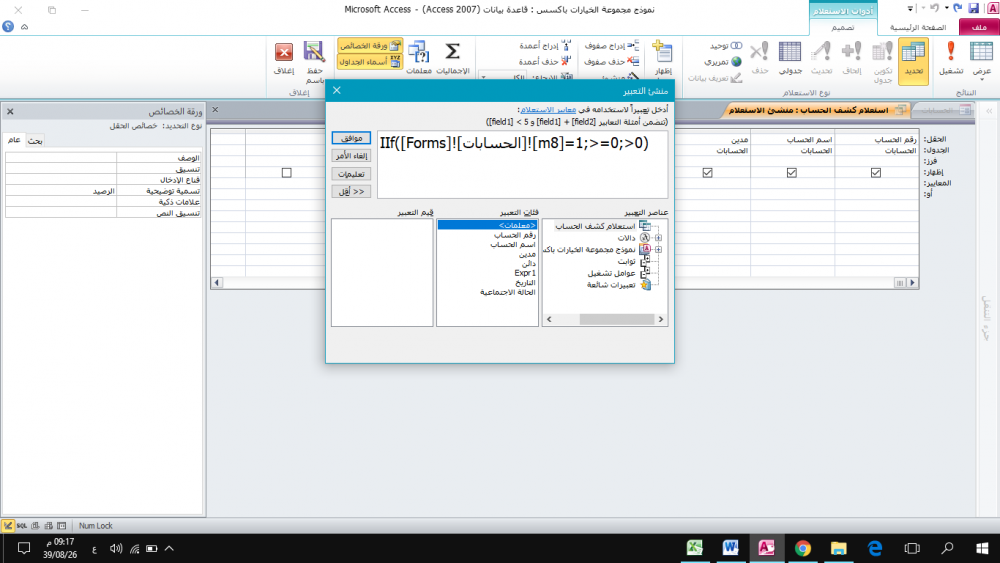
Task: Uncheck Show box for مدين column
Action: (707, 173)
